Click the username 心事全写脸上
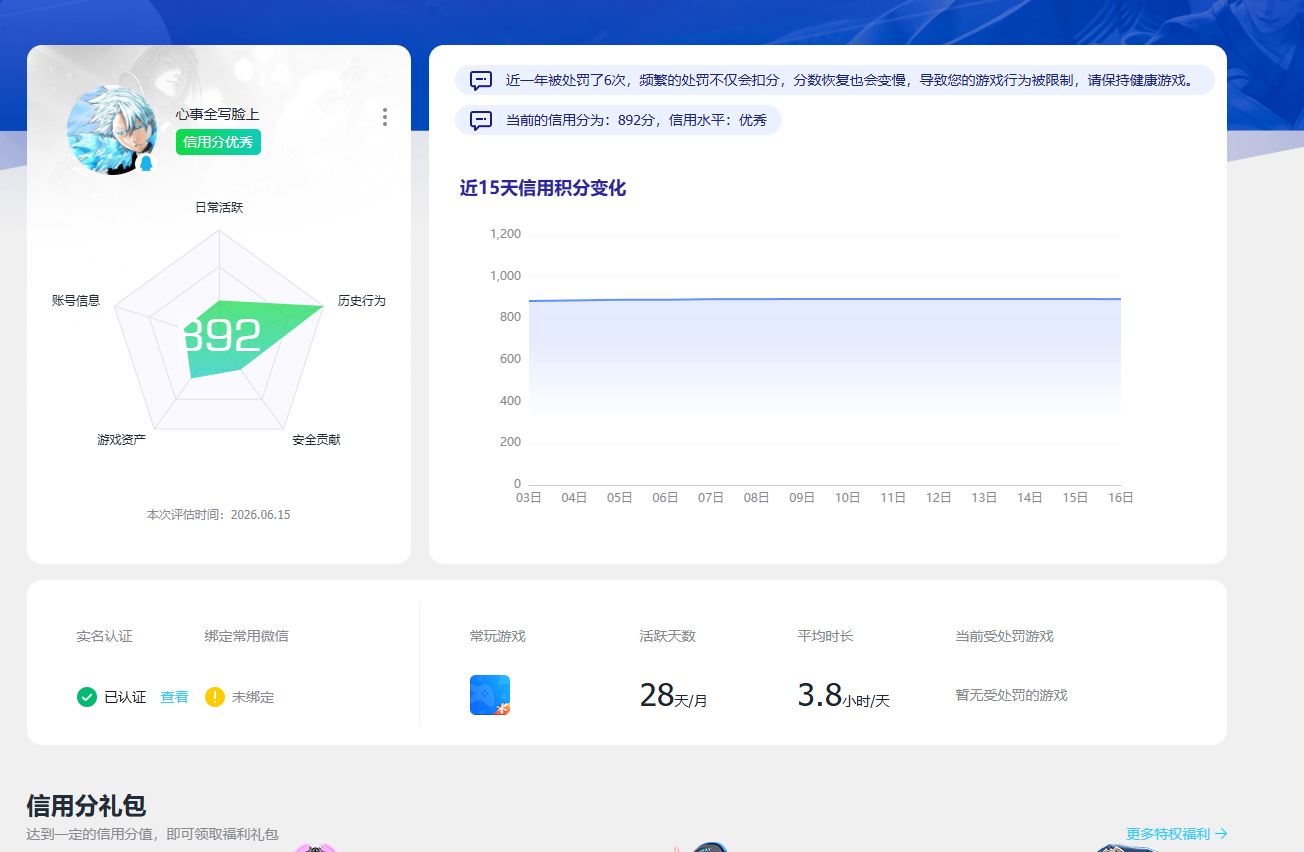This screenshot has height=852, width=1304. [217, 114]
